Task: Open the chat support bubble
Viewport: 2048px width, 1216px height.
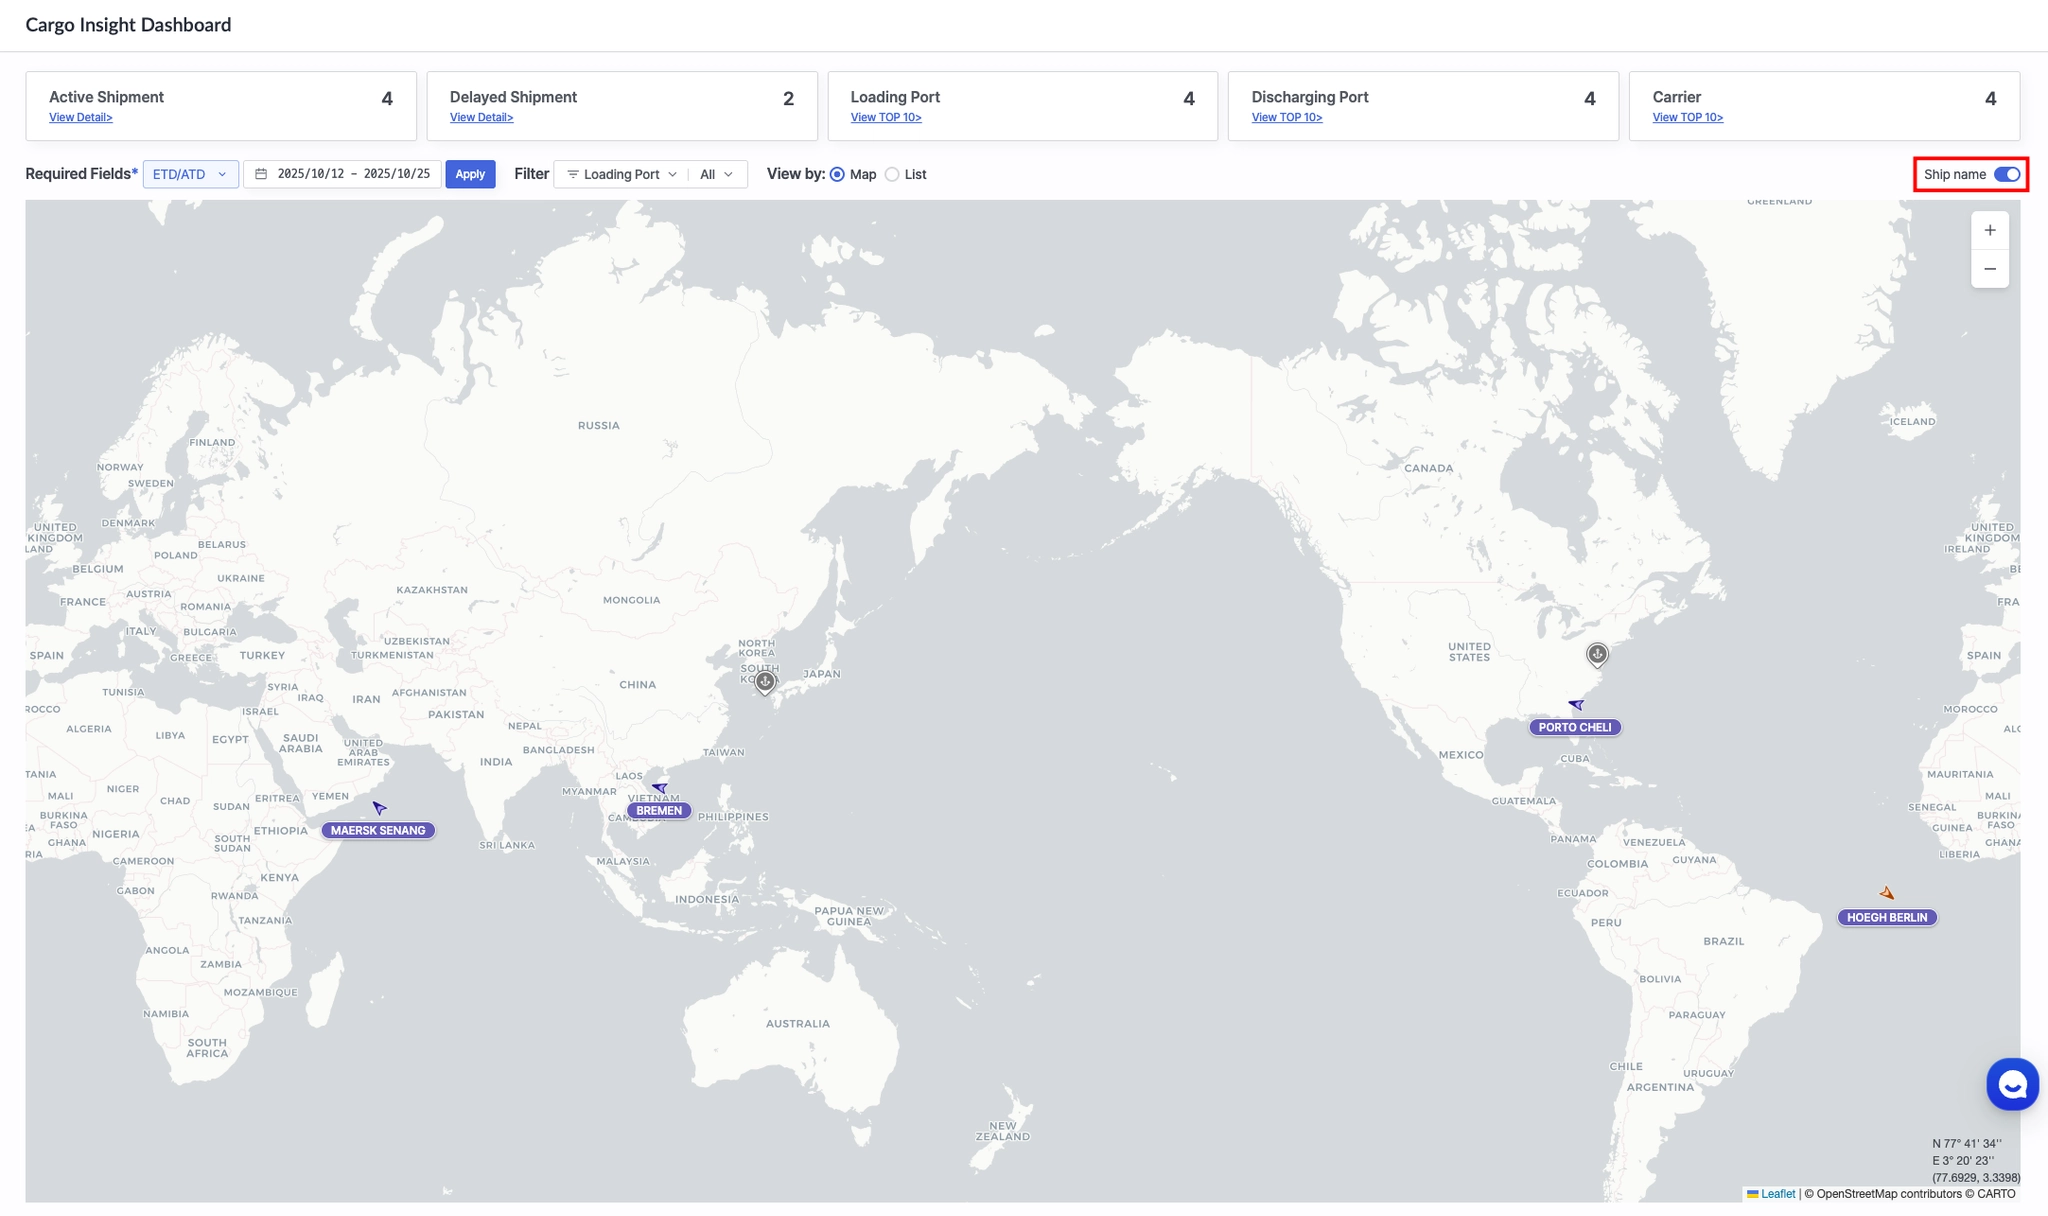Action: point(2011,1084)
